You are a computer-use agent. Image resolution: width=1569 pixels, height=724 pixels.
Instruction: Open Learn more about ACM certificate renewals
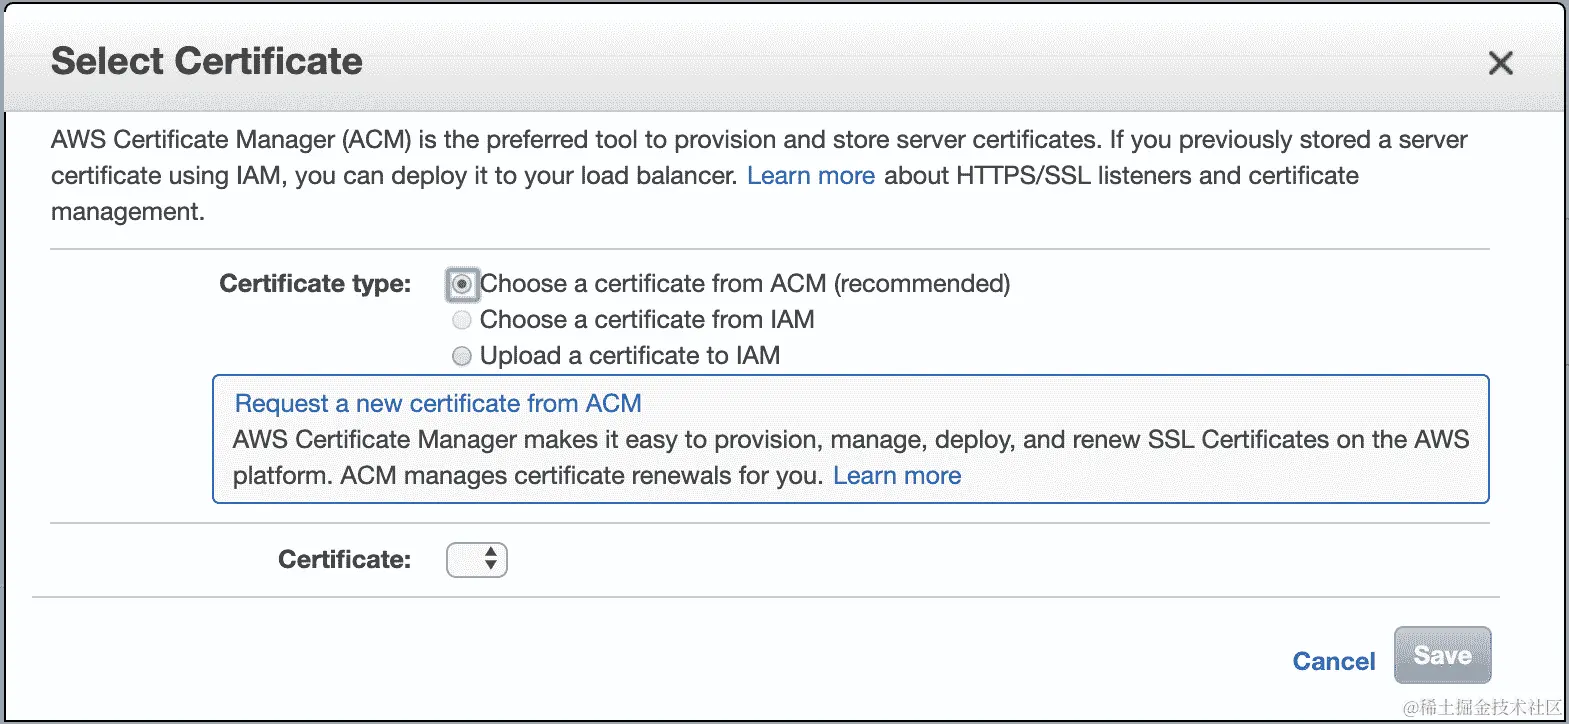[x=896, y=476]
